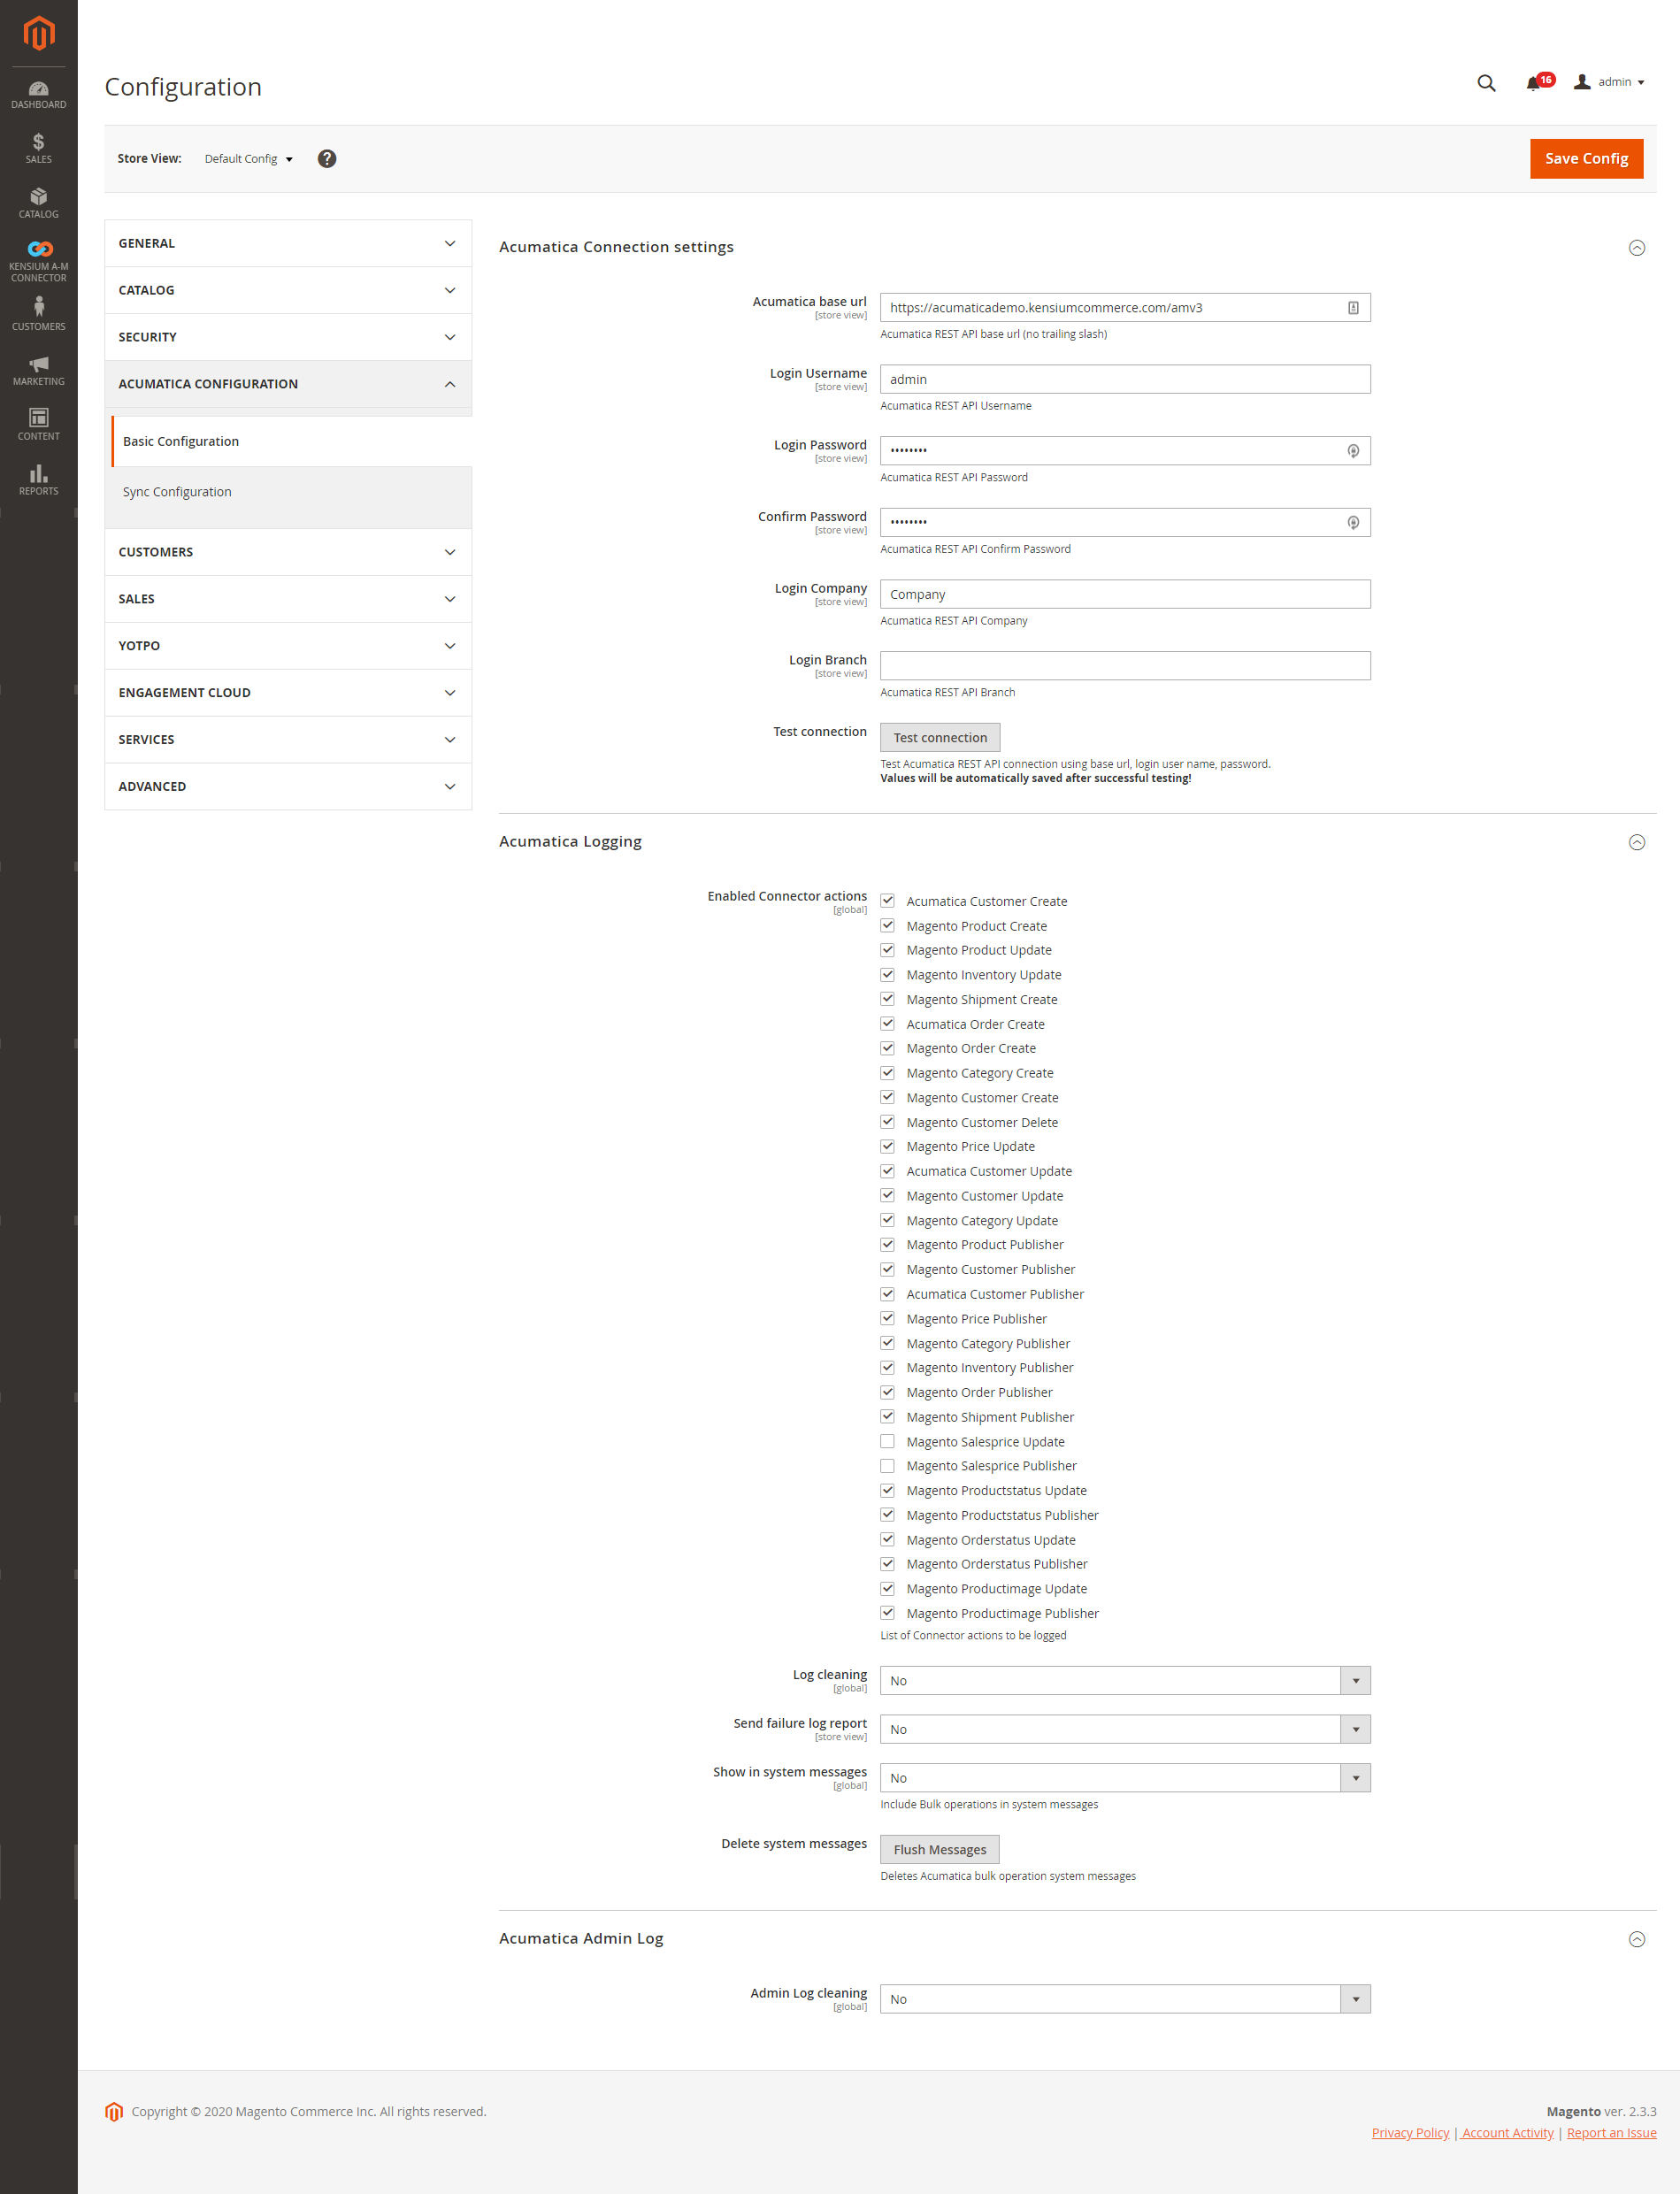Uncheck Magento Price Update logging
1680x2194 pixels.
coord(887,1148)
